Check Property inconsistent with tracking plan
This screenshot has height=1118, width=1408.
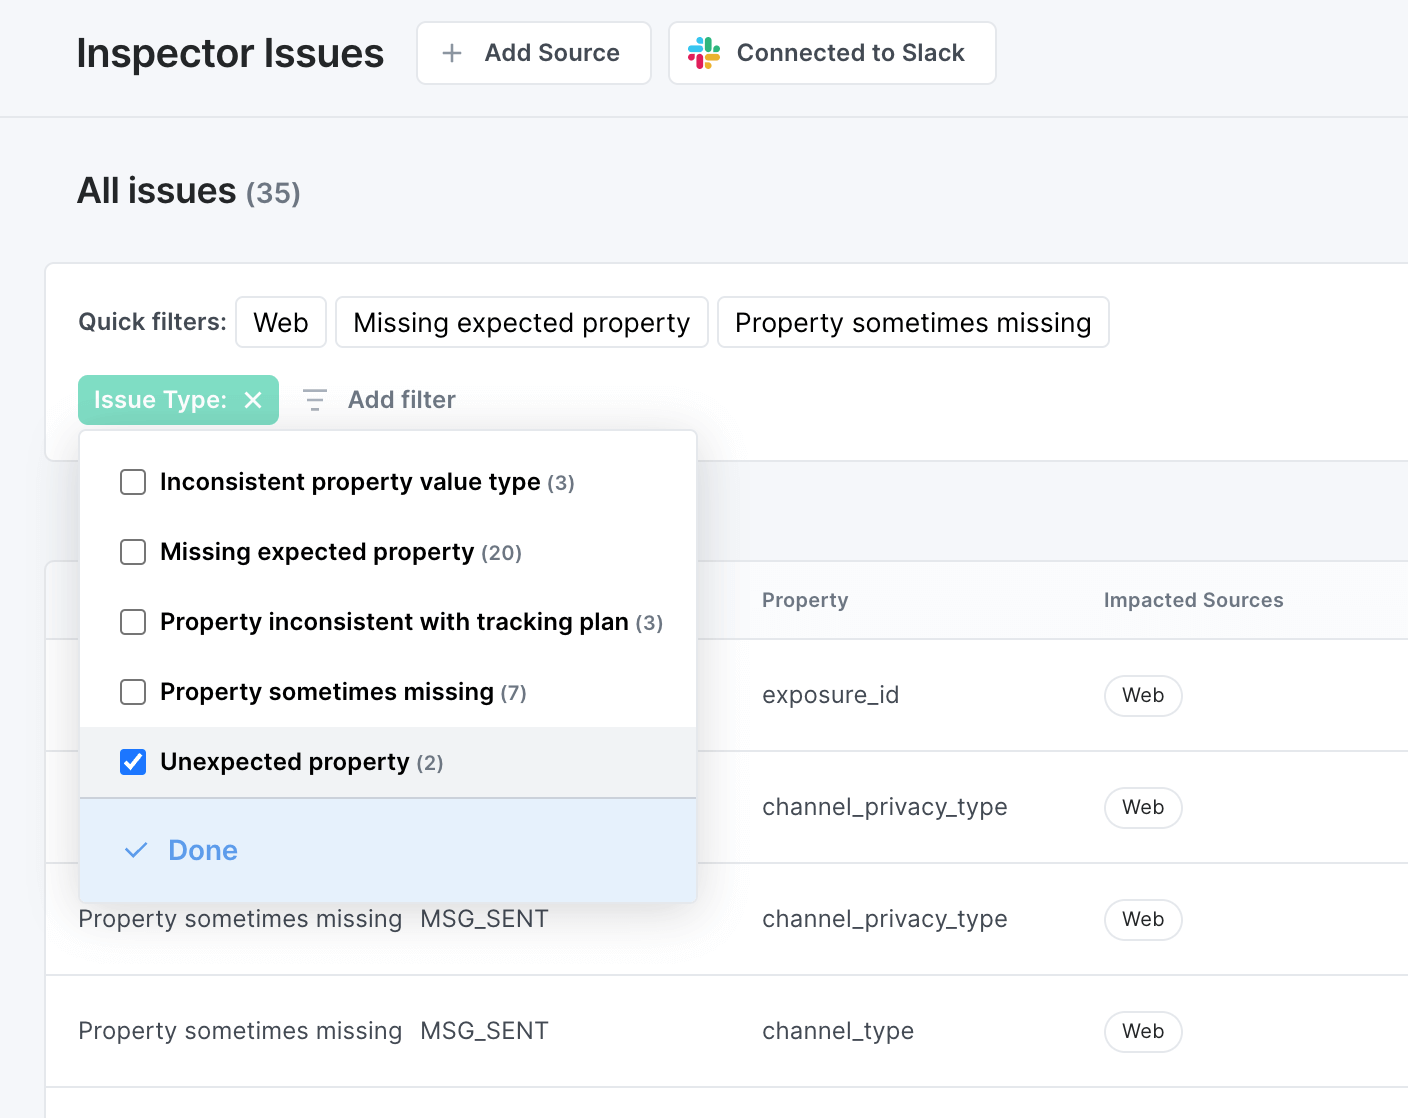(133, 622)
